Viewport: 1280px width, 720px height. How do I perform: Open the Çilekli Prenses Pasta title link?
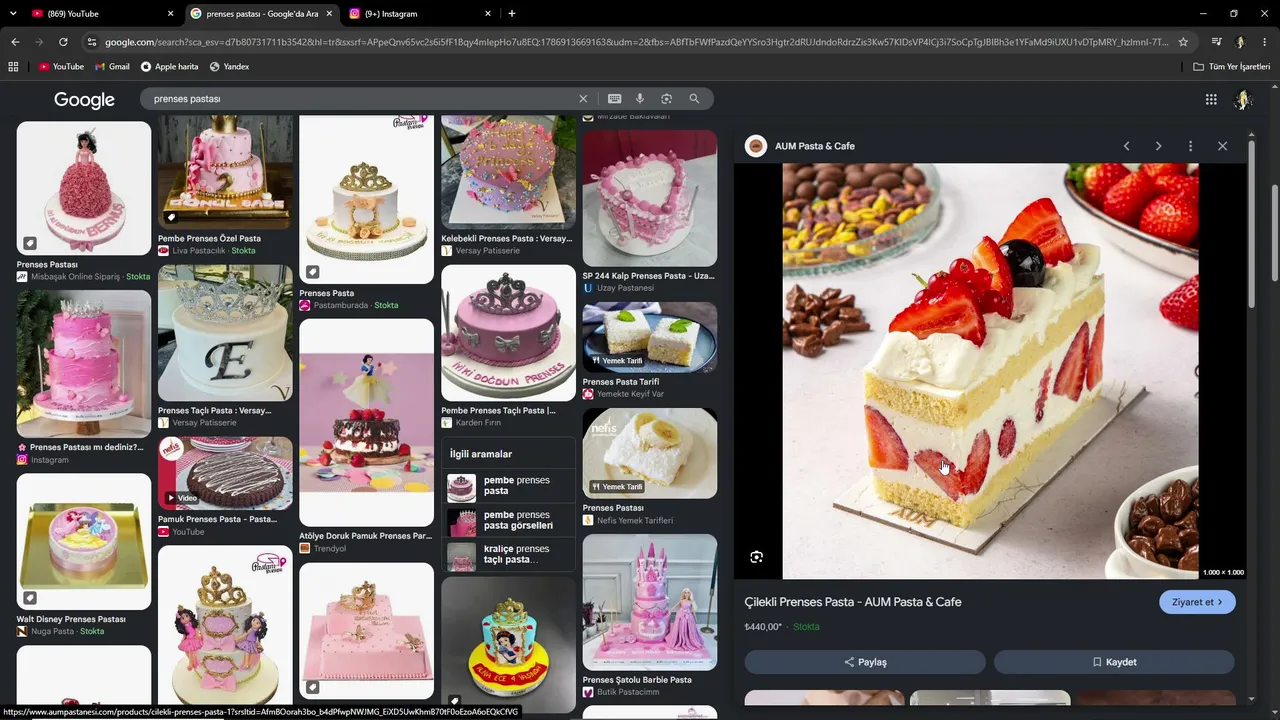(x=853, y=602)
